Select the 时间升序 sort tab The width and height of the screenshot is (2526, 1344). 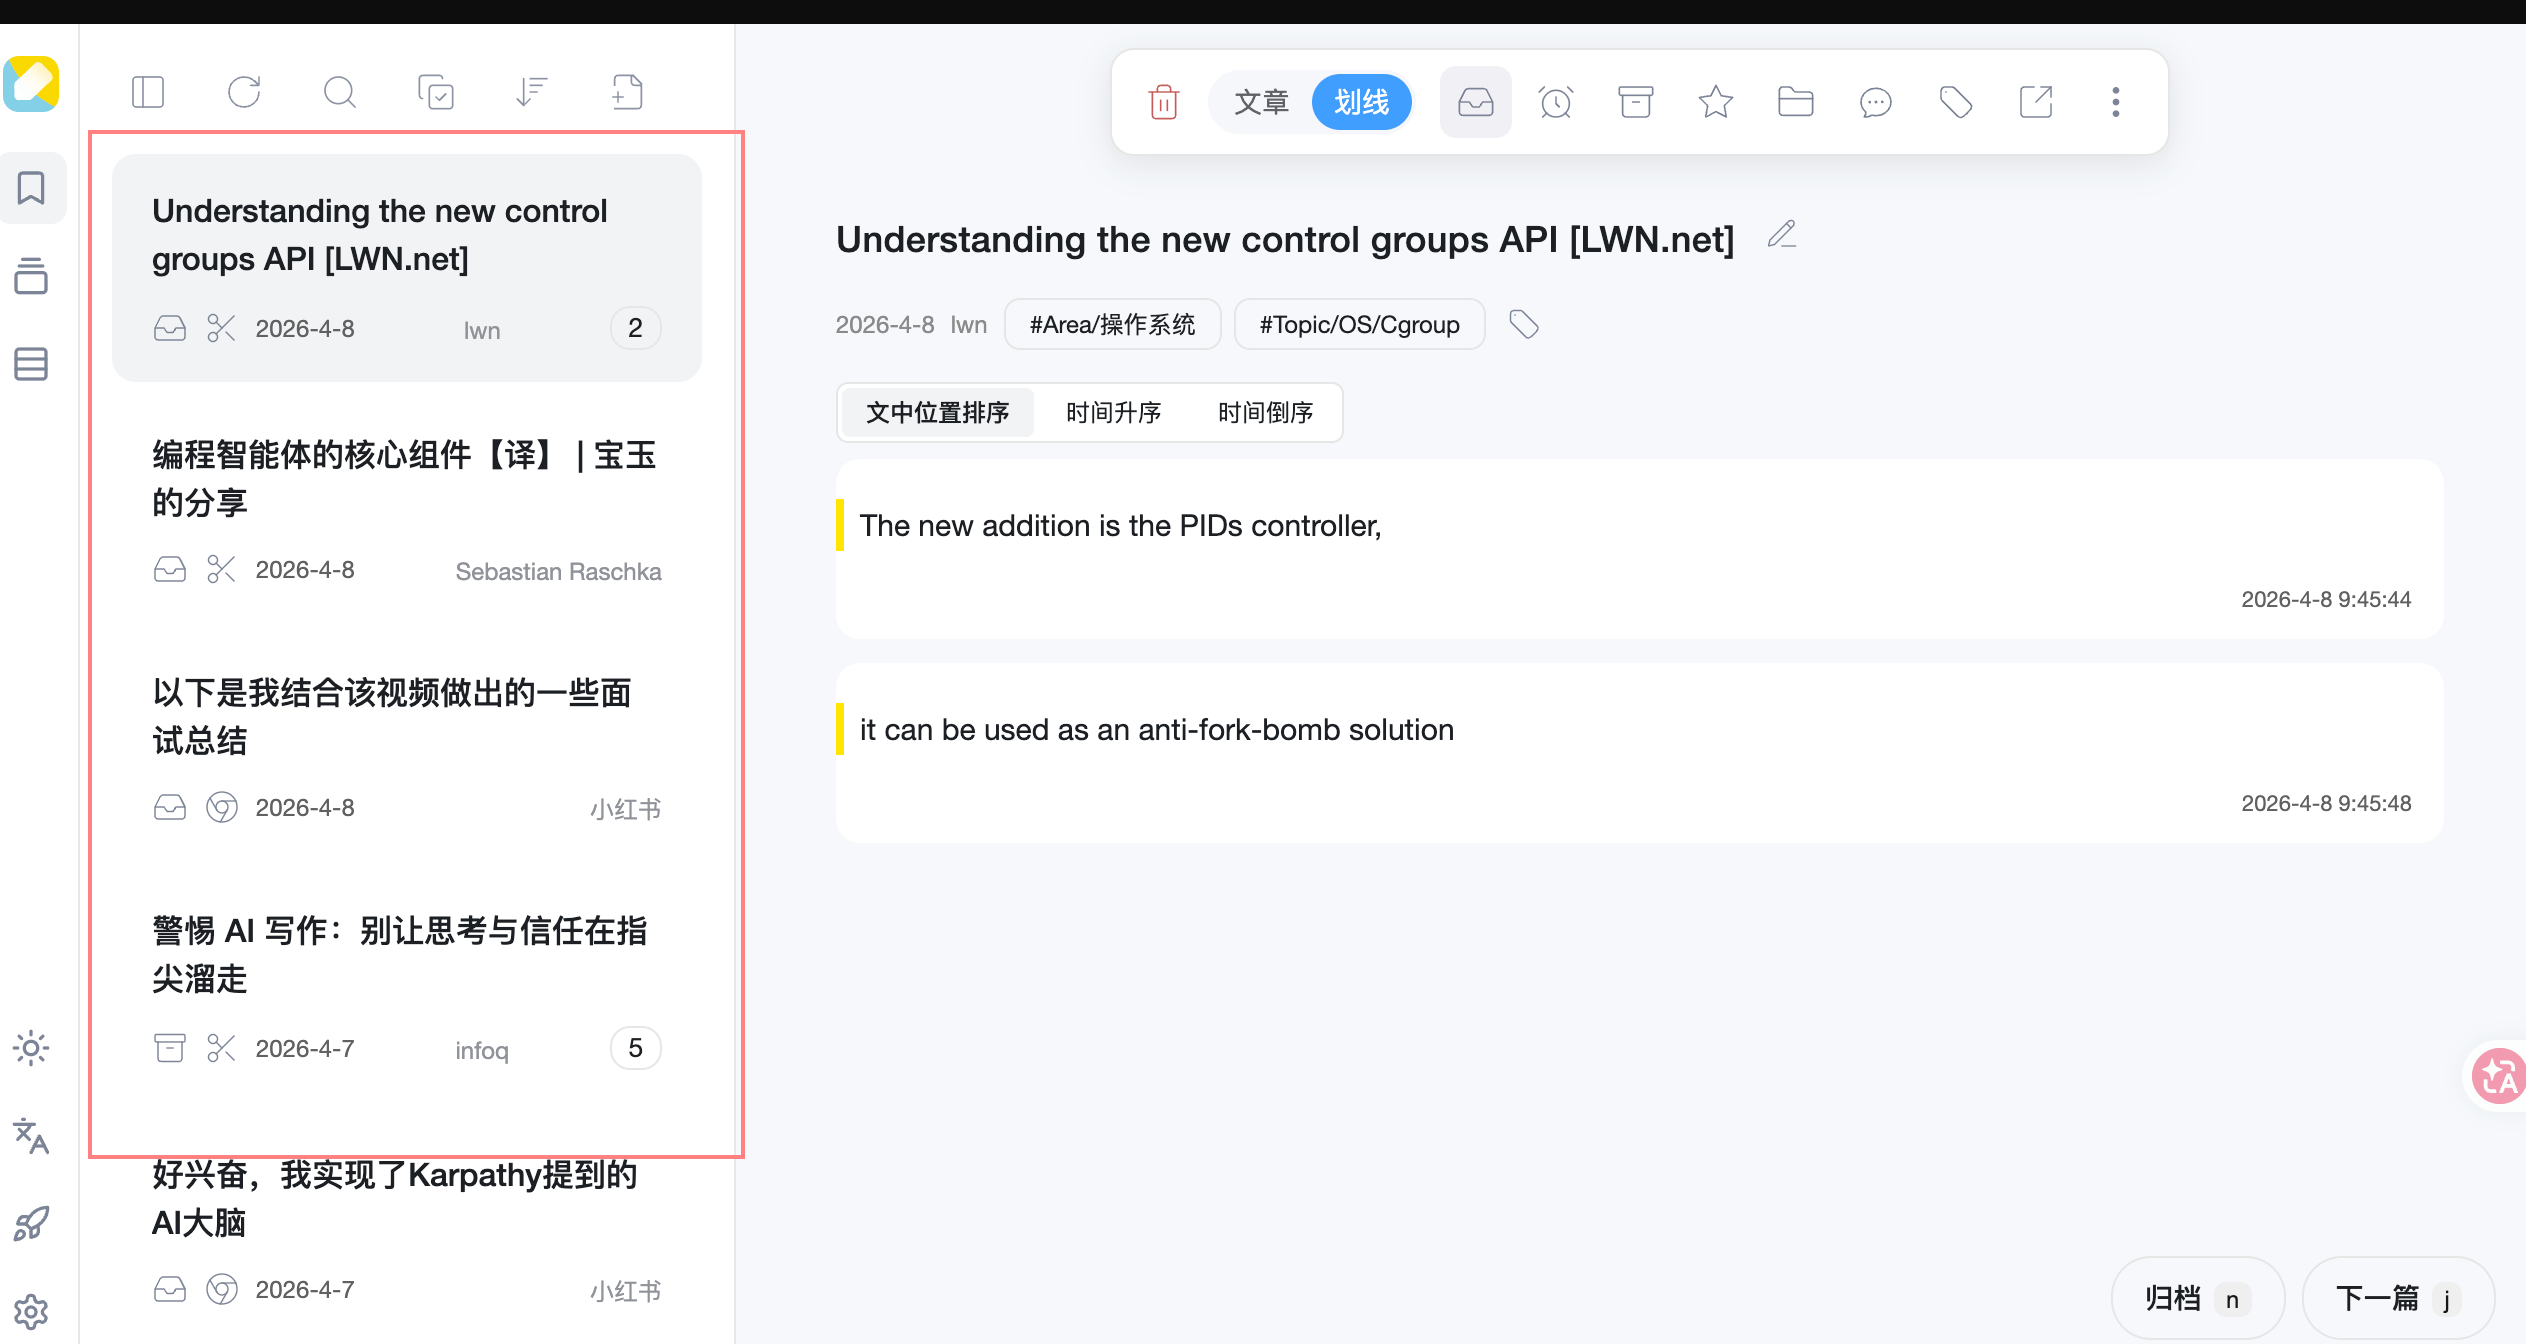click(x=1113, y=412)
